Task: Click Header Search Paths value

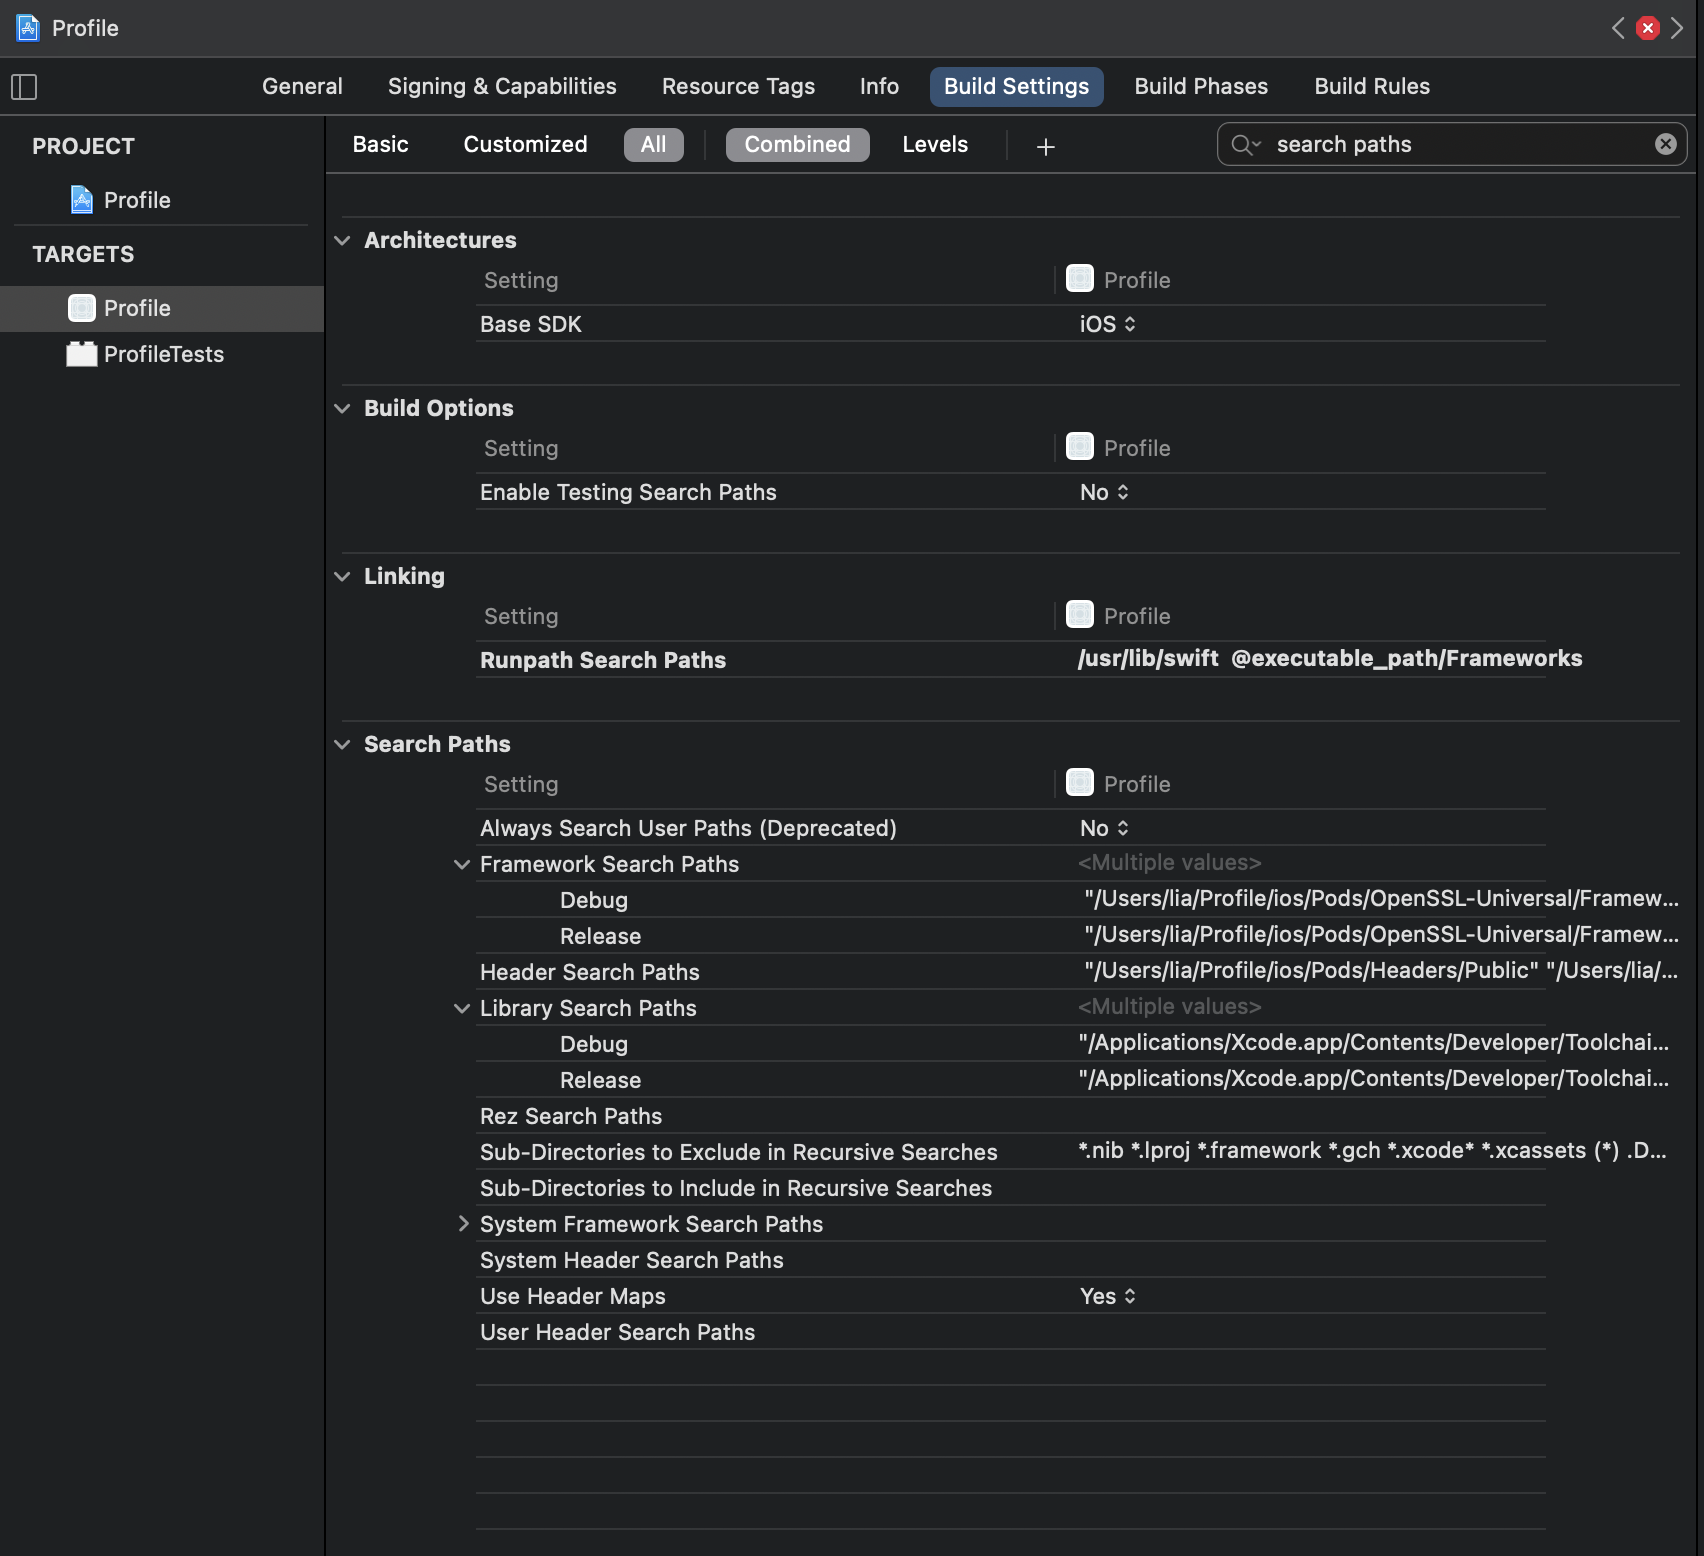Action: click(x=1381, y=970)
